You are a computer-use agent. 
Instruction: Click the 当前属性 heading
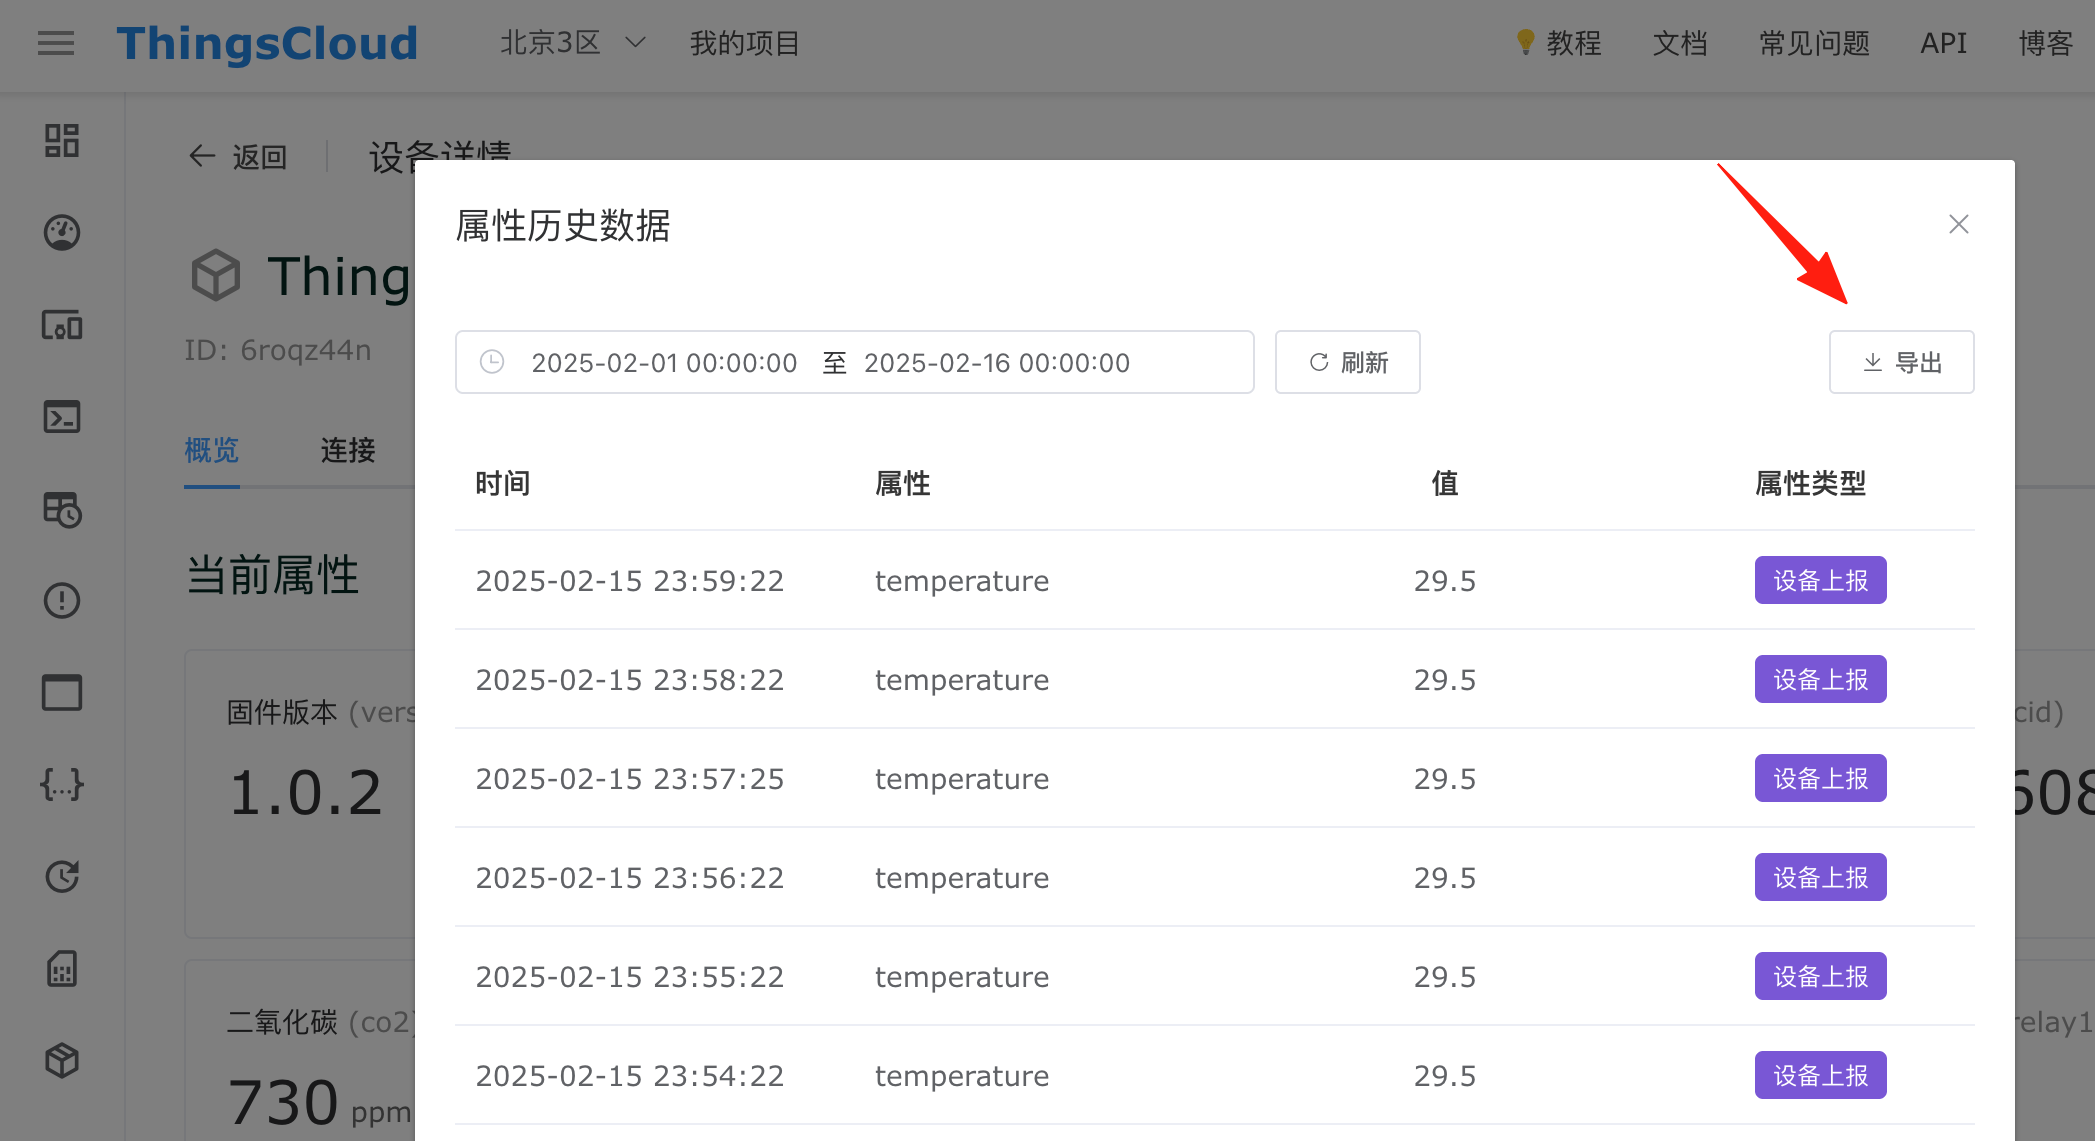coord(273,575)
